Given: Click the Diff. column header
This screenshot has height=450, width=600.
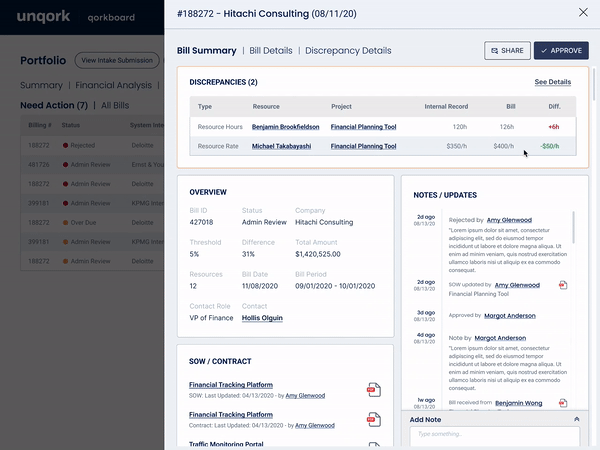Looking at the screenshot, I should coord(554,106).
